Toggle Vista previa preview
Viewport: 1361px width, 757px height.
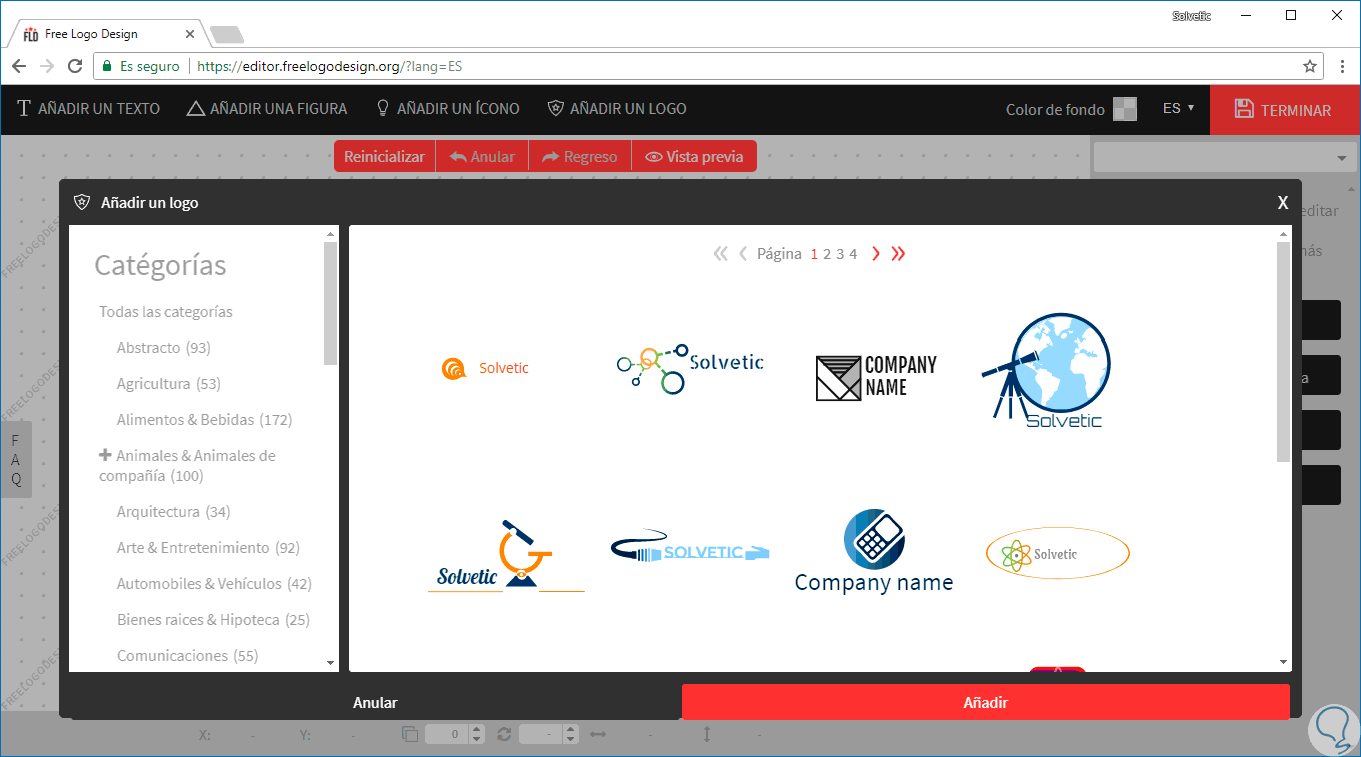(694, 157)
